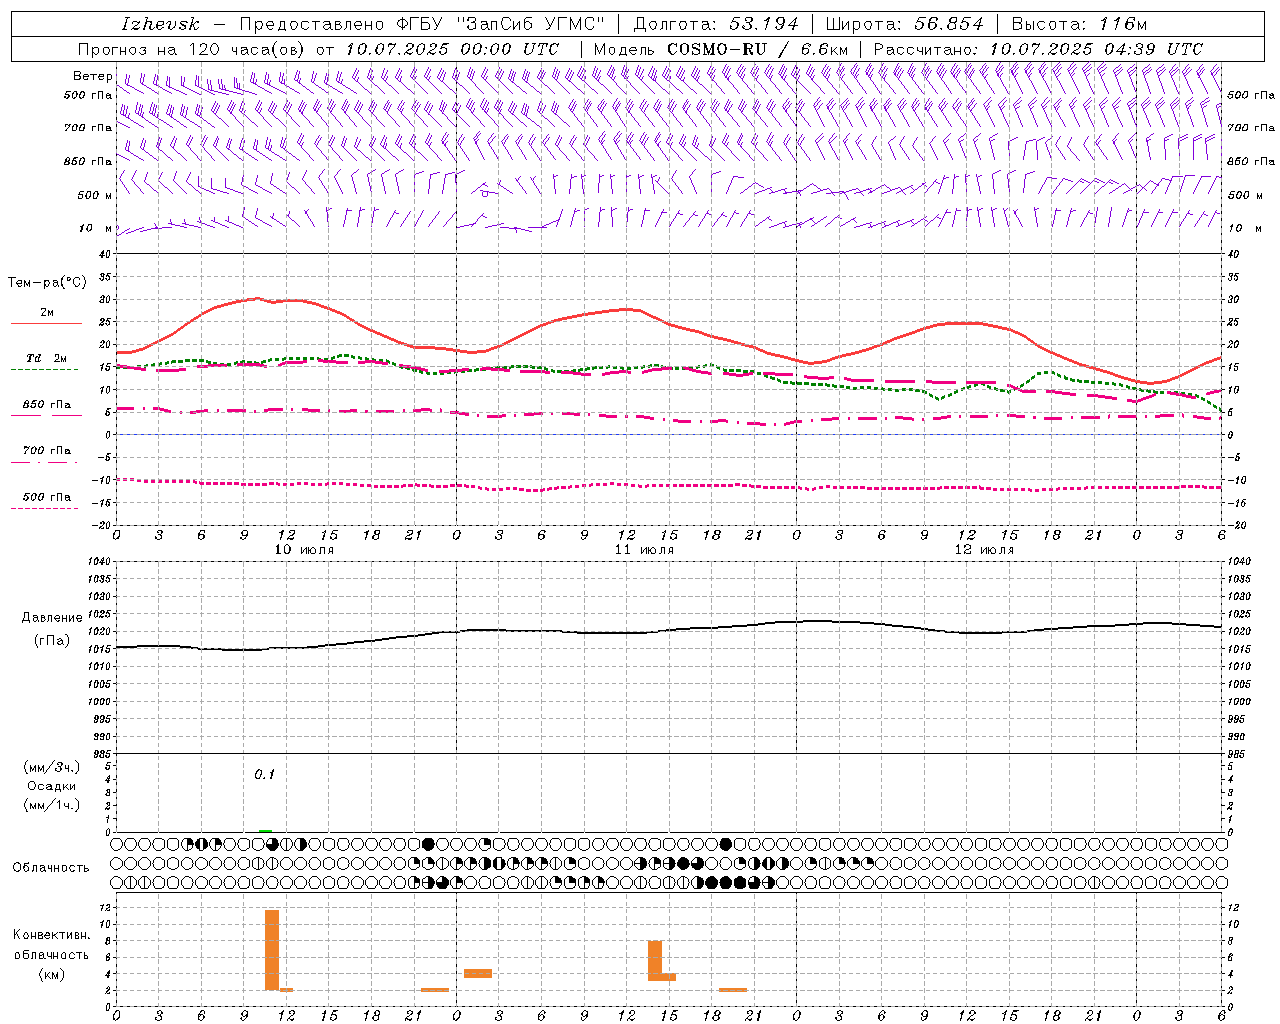The width and height of the screenshot is (1280, 1024).
Task: Click the '0.1' precipitation value
Action: click(264, 774)
